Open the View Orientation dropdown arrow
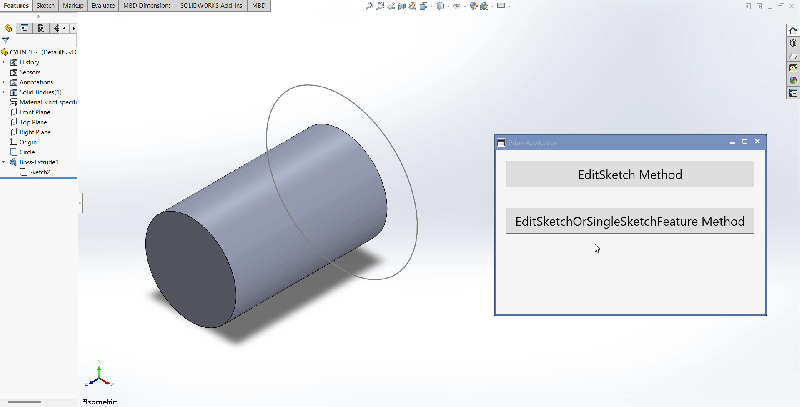 [x=431, y=6]
